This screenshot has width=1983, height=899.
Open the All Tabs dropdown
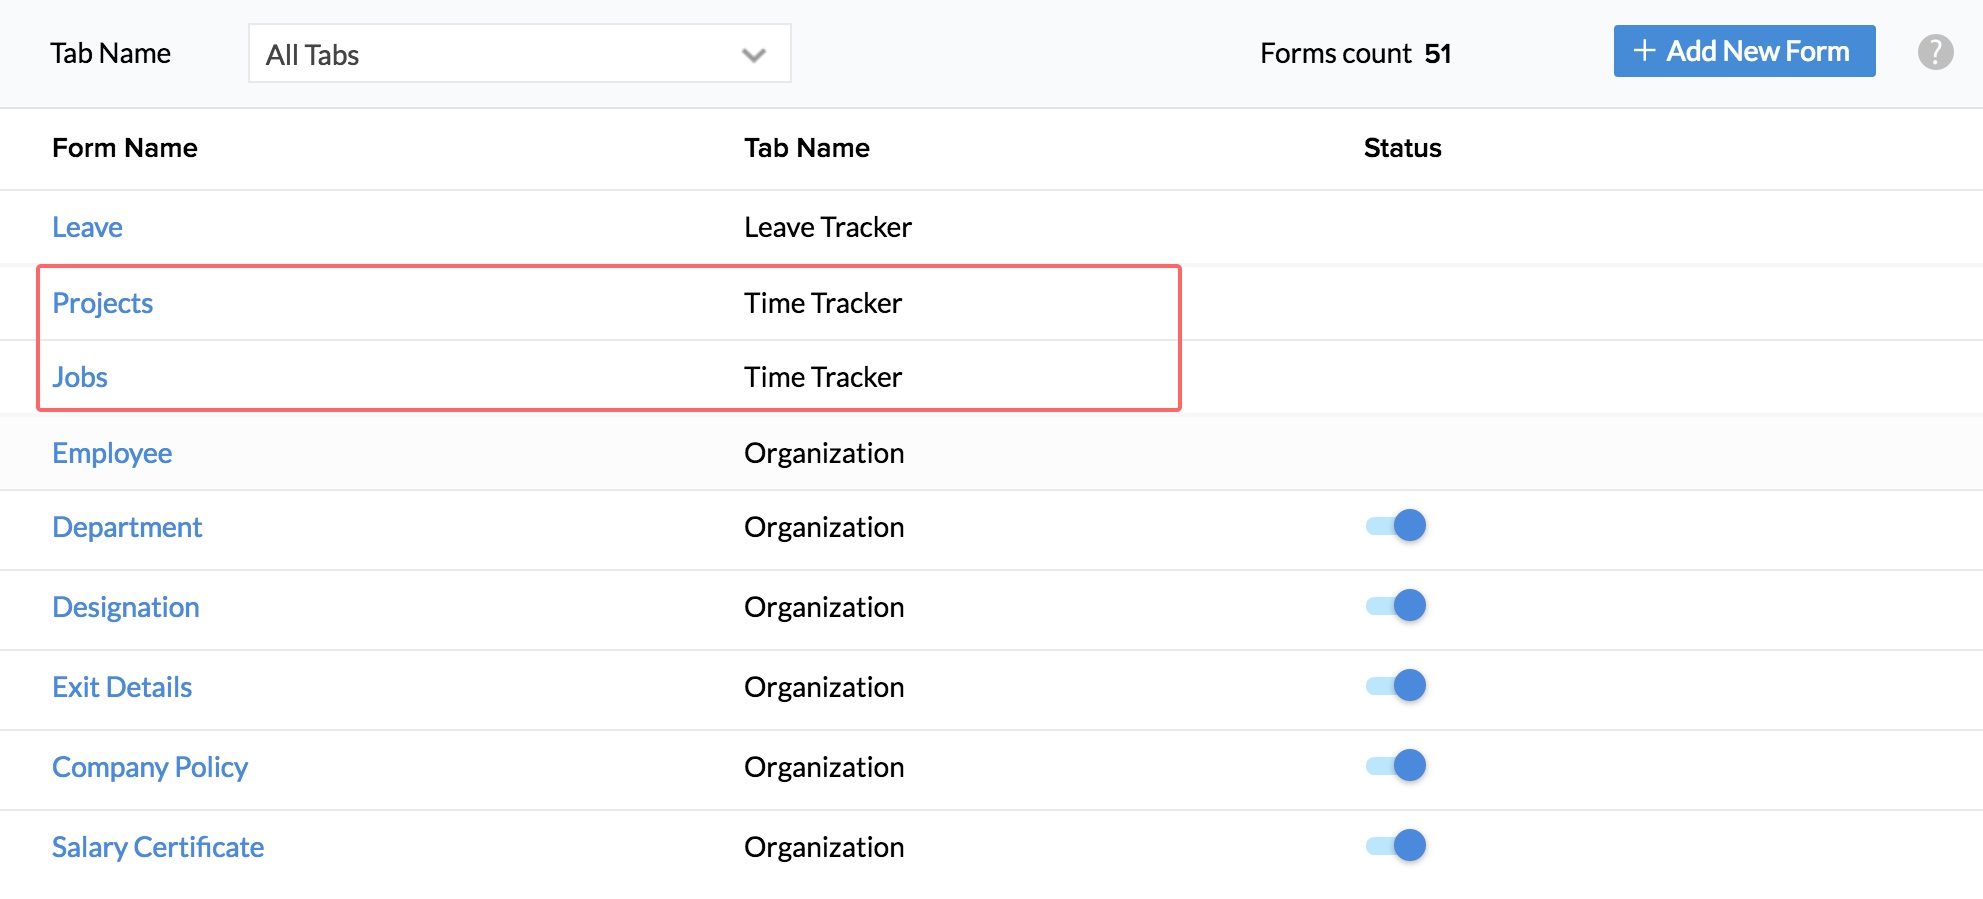519,54
